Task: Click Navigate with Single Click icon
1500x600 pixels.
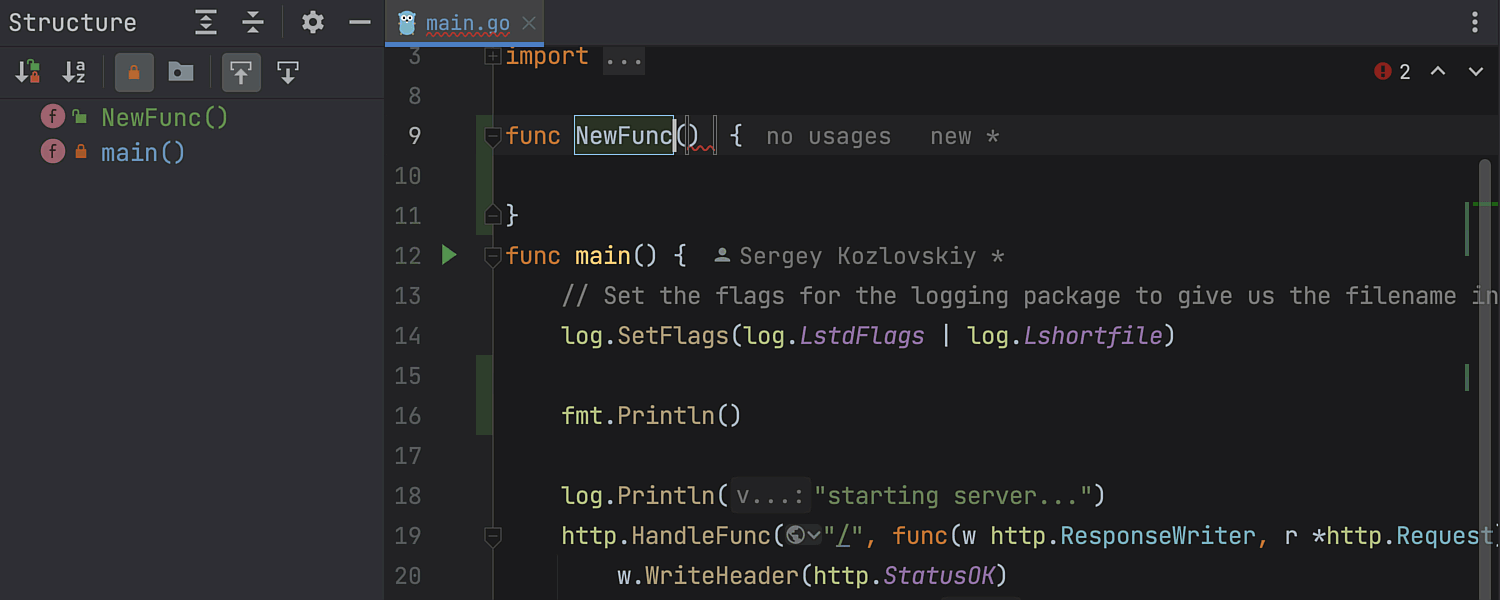Action: coord(288,72)
